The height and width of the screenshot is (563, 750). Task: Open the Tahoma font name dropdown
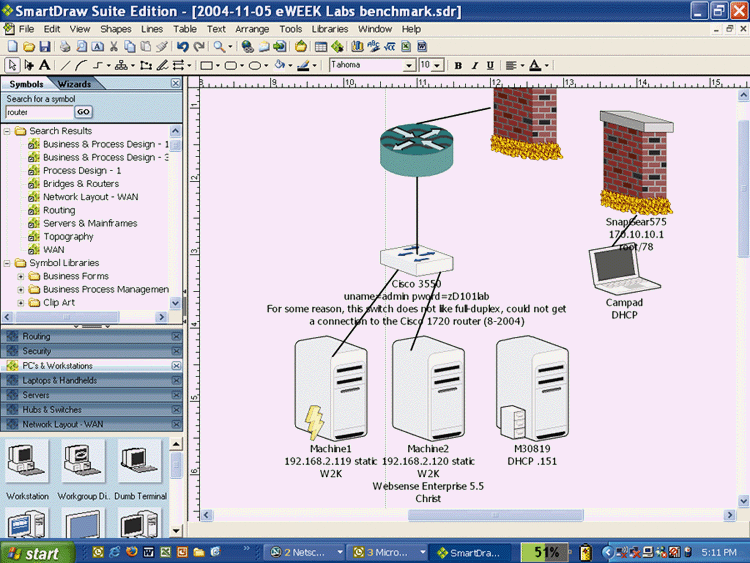(x=408, y=65)
